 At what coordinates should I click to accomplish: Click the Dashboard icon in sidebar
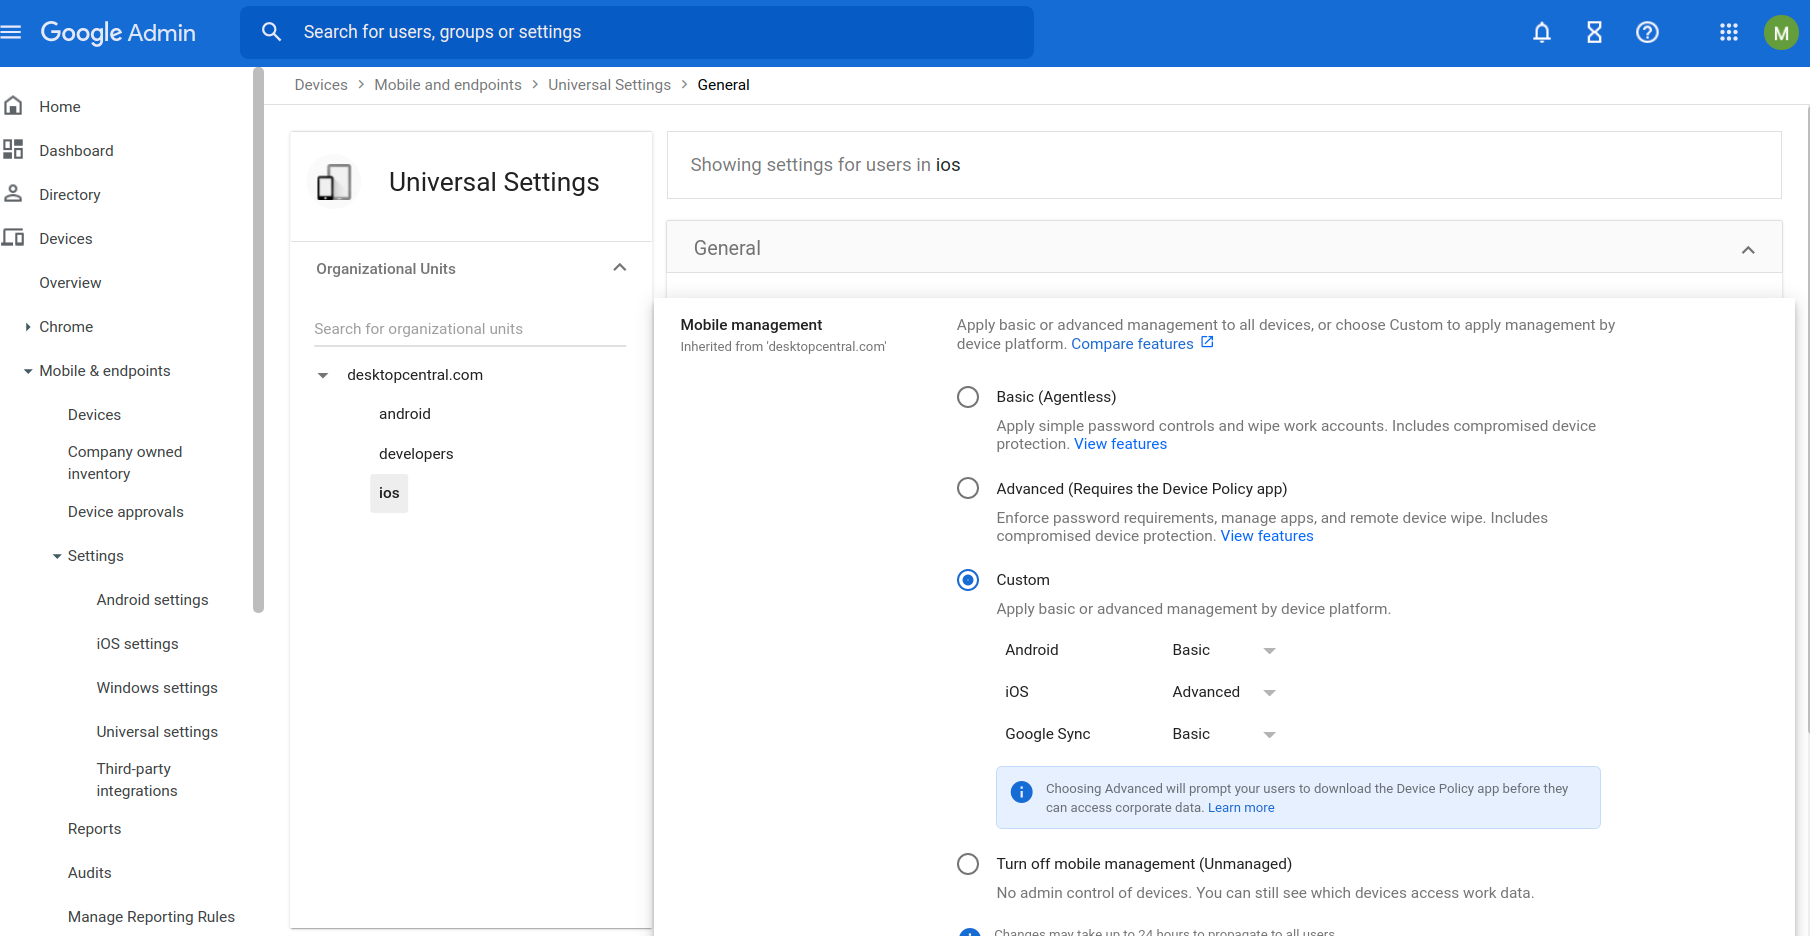tap(14, 150)
